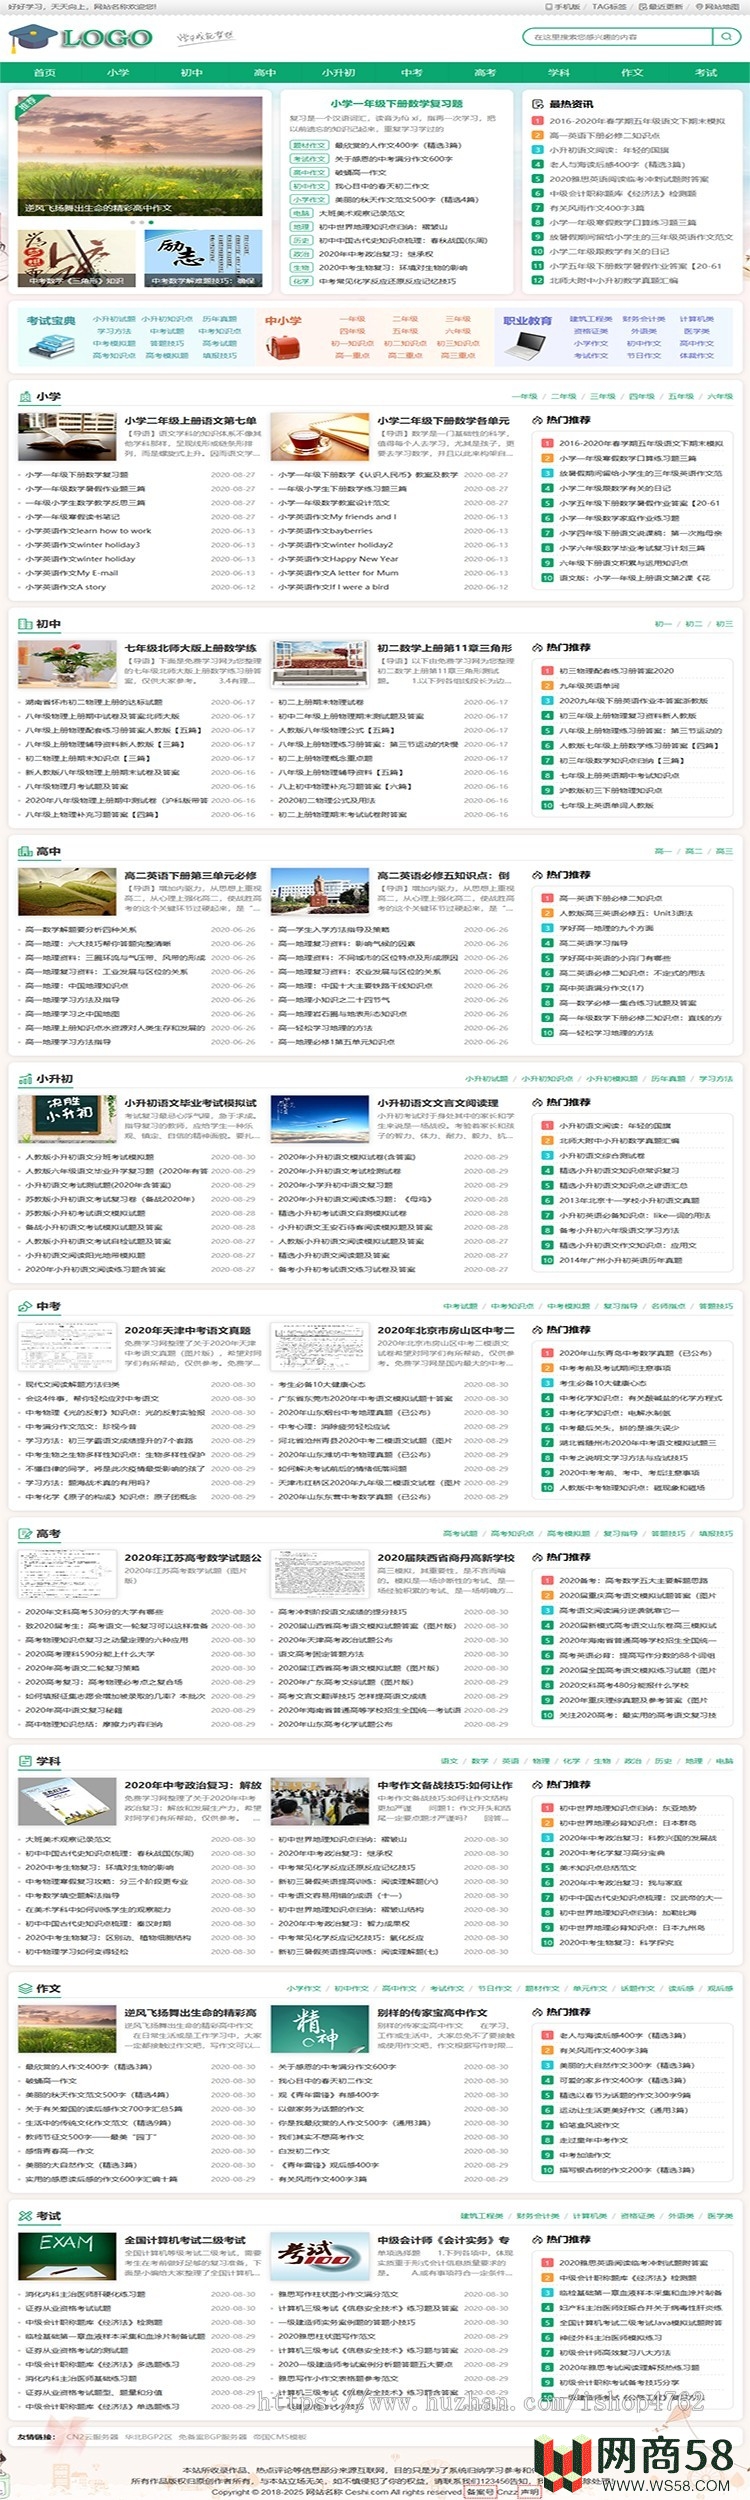Click the 励志 thumbnail under banner
The height and width of the screenshot is (2500, 750).
point(203,258)
